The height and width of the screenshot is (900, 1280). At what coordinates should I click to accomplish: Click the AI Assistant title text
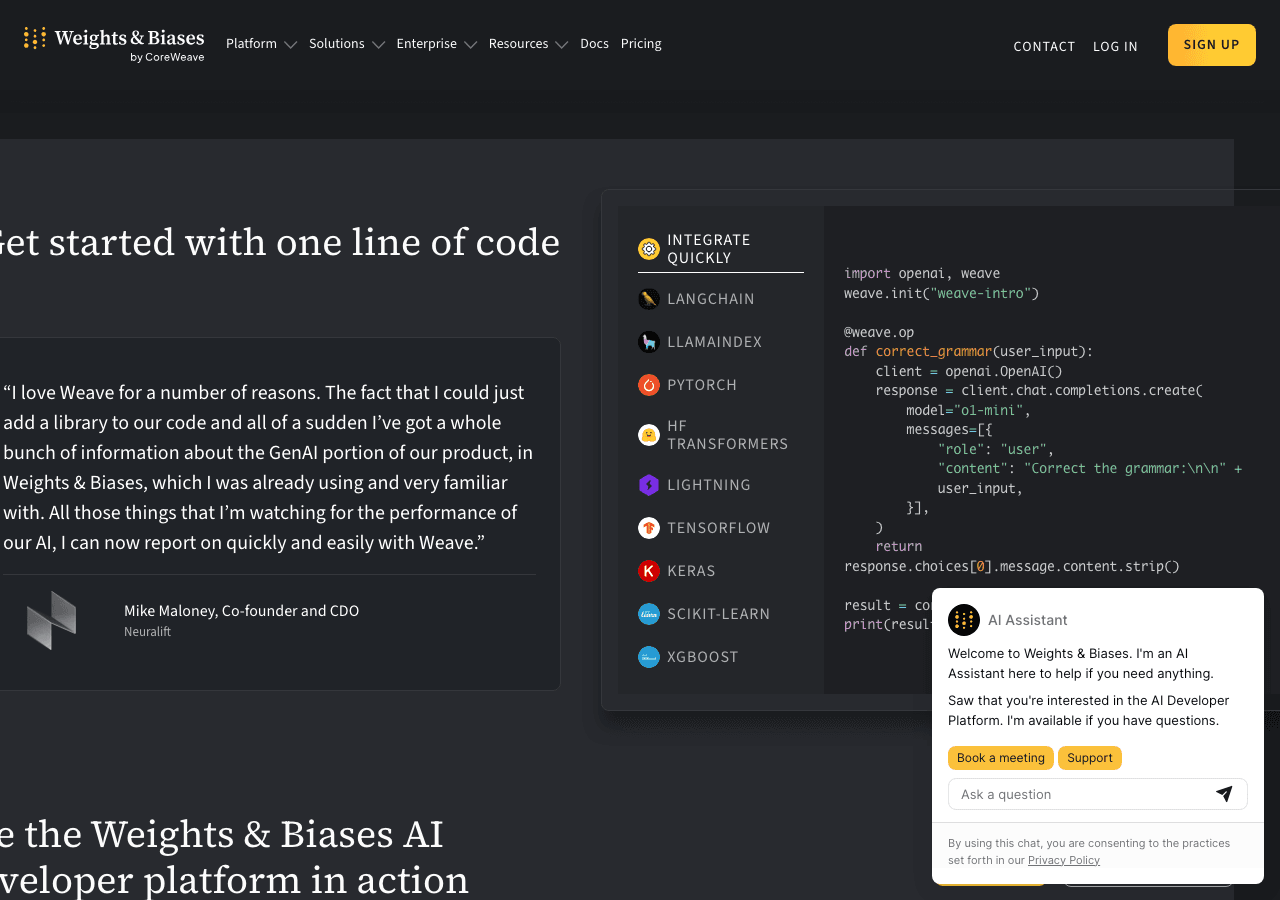pos(1028,620)
